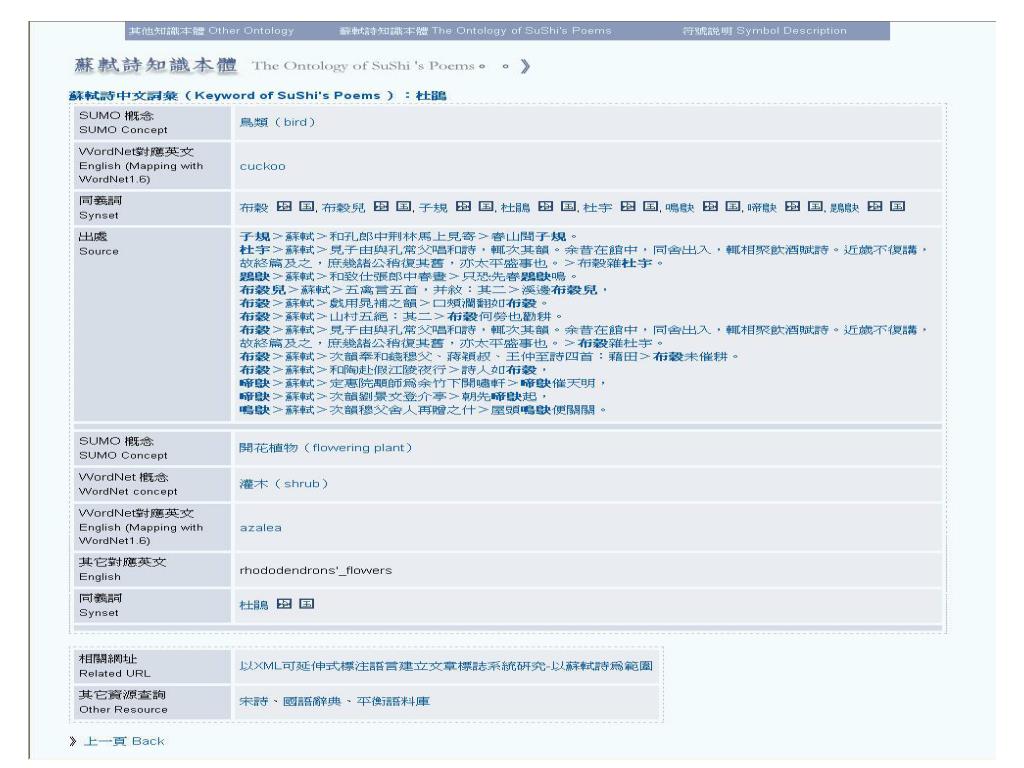Click the arrow icon before 上一頁 Back
This screenshot has height=768, width=1024.
coord(72,741)
